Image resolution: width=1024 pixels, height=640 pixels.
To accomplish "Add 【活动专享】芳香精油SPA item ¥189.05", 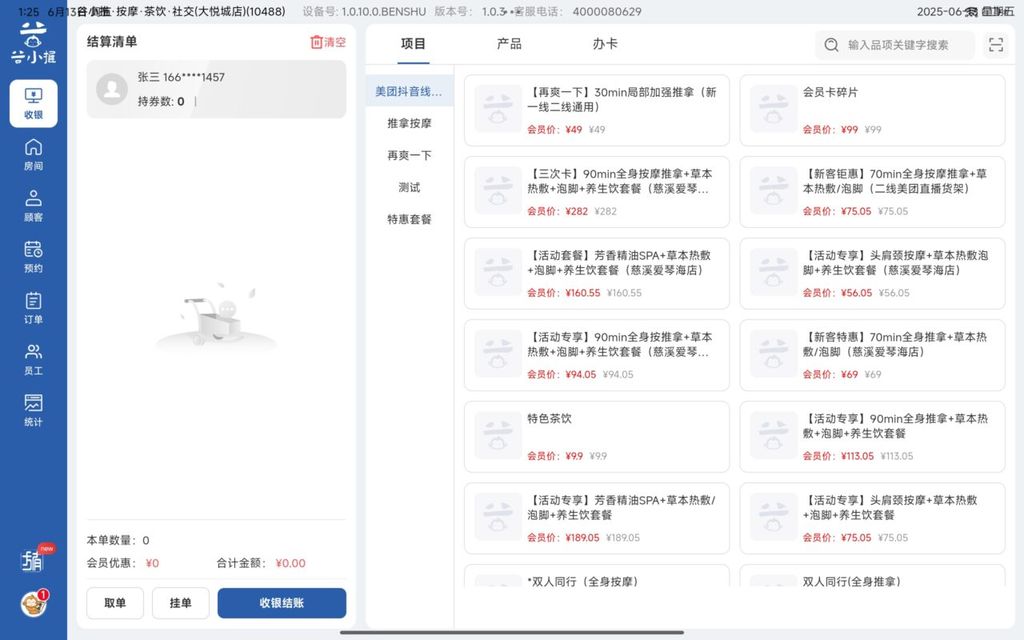I will tap(597, 519).
